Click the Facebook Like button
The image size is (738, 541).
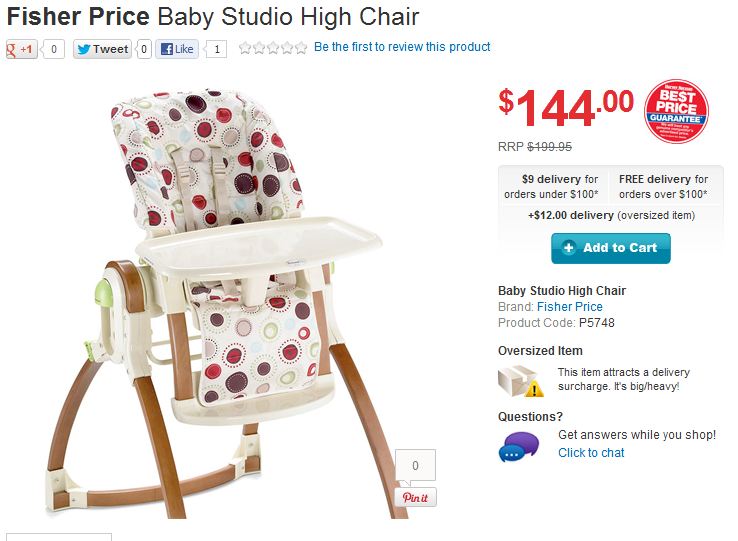(178, 49)
